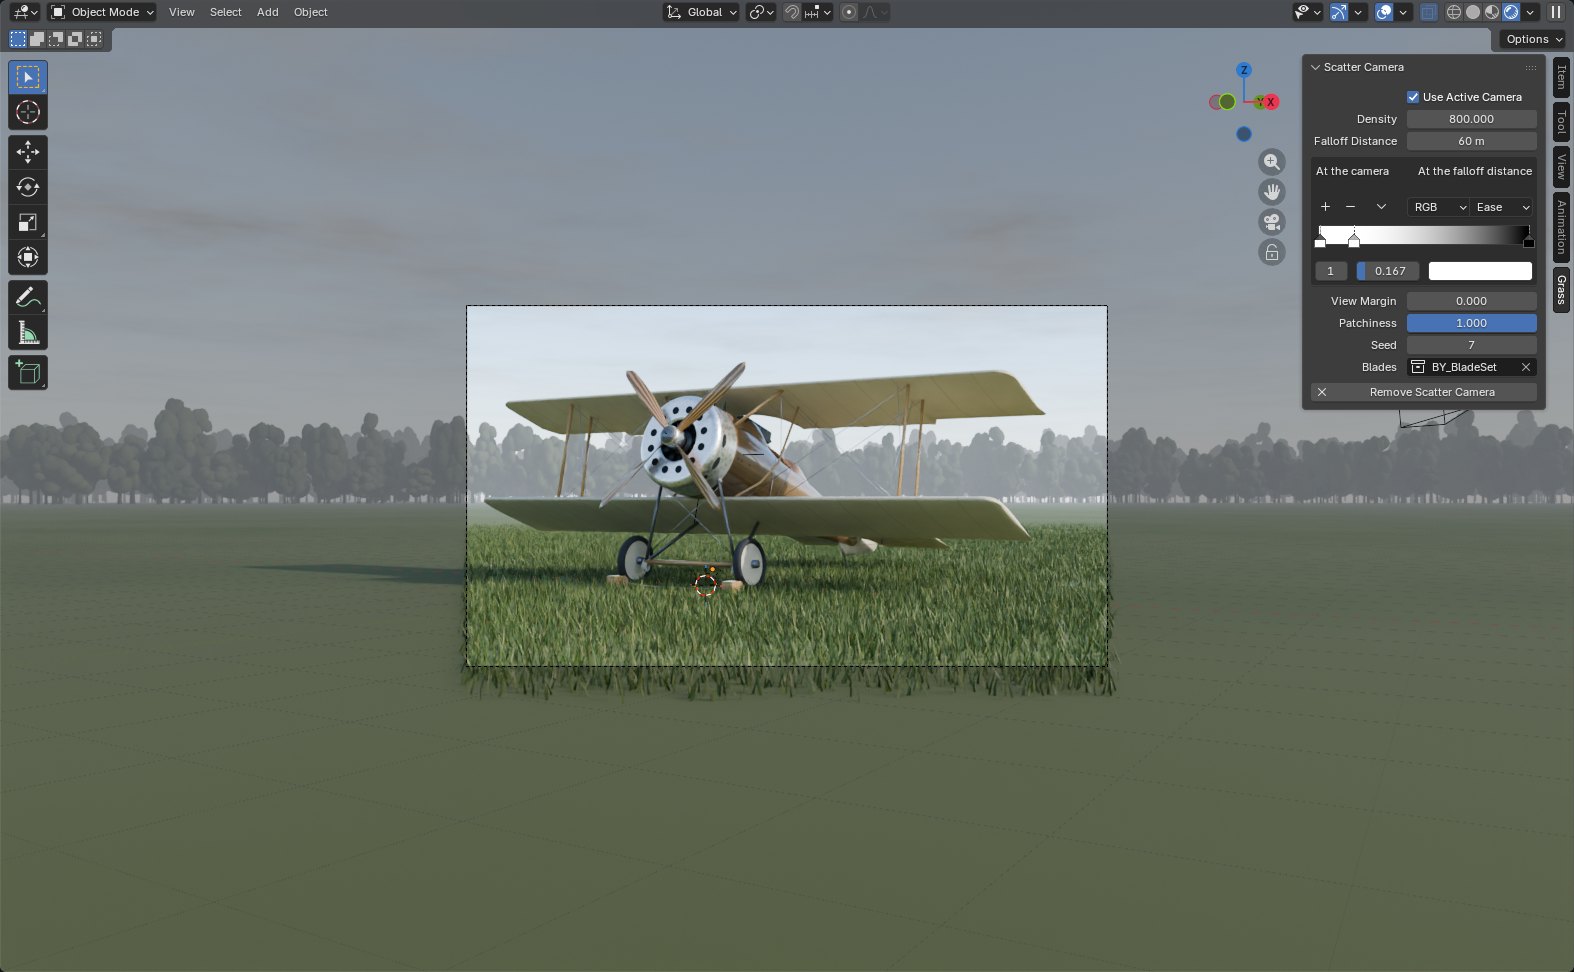Click the pan view hand icon
The height and width of the screenshot is (972, 1574).
[x=1272, y=192]
